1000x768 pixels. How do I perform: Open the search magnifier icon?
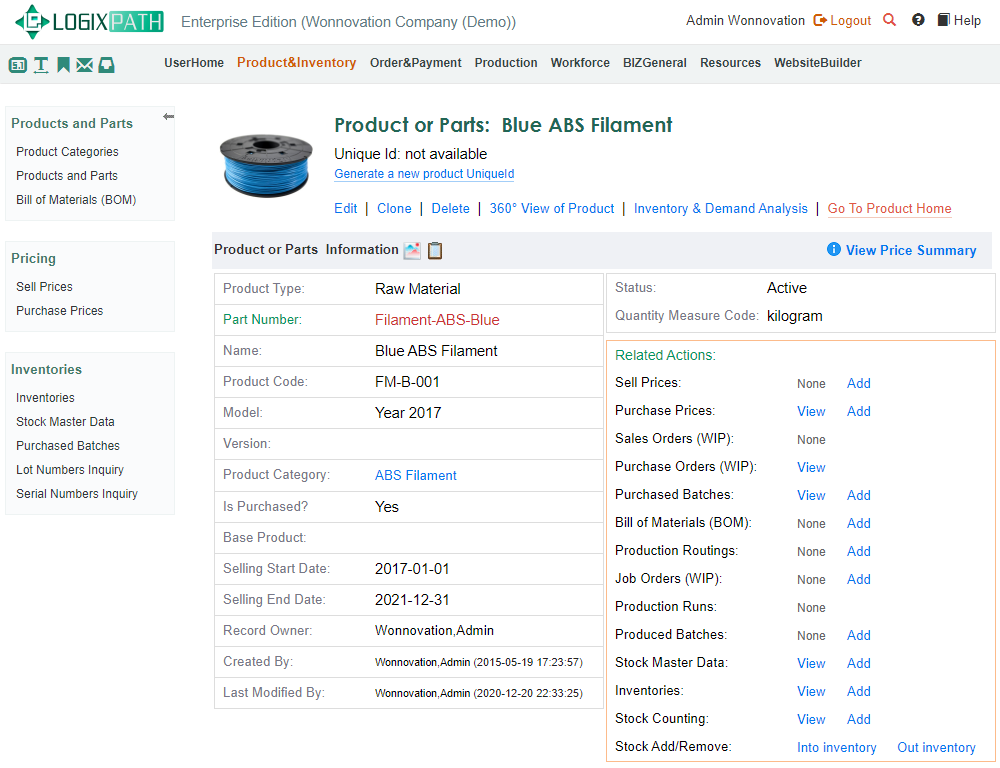889,19
